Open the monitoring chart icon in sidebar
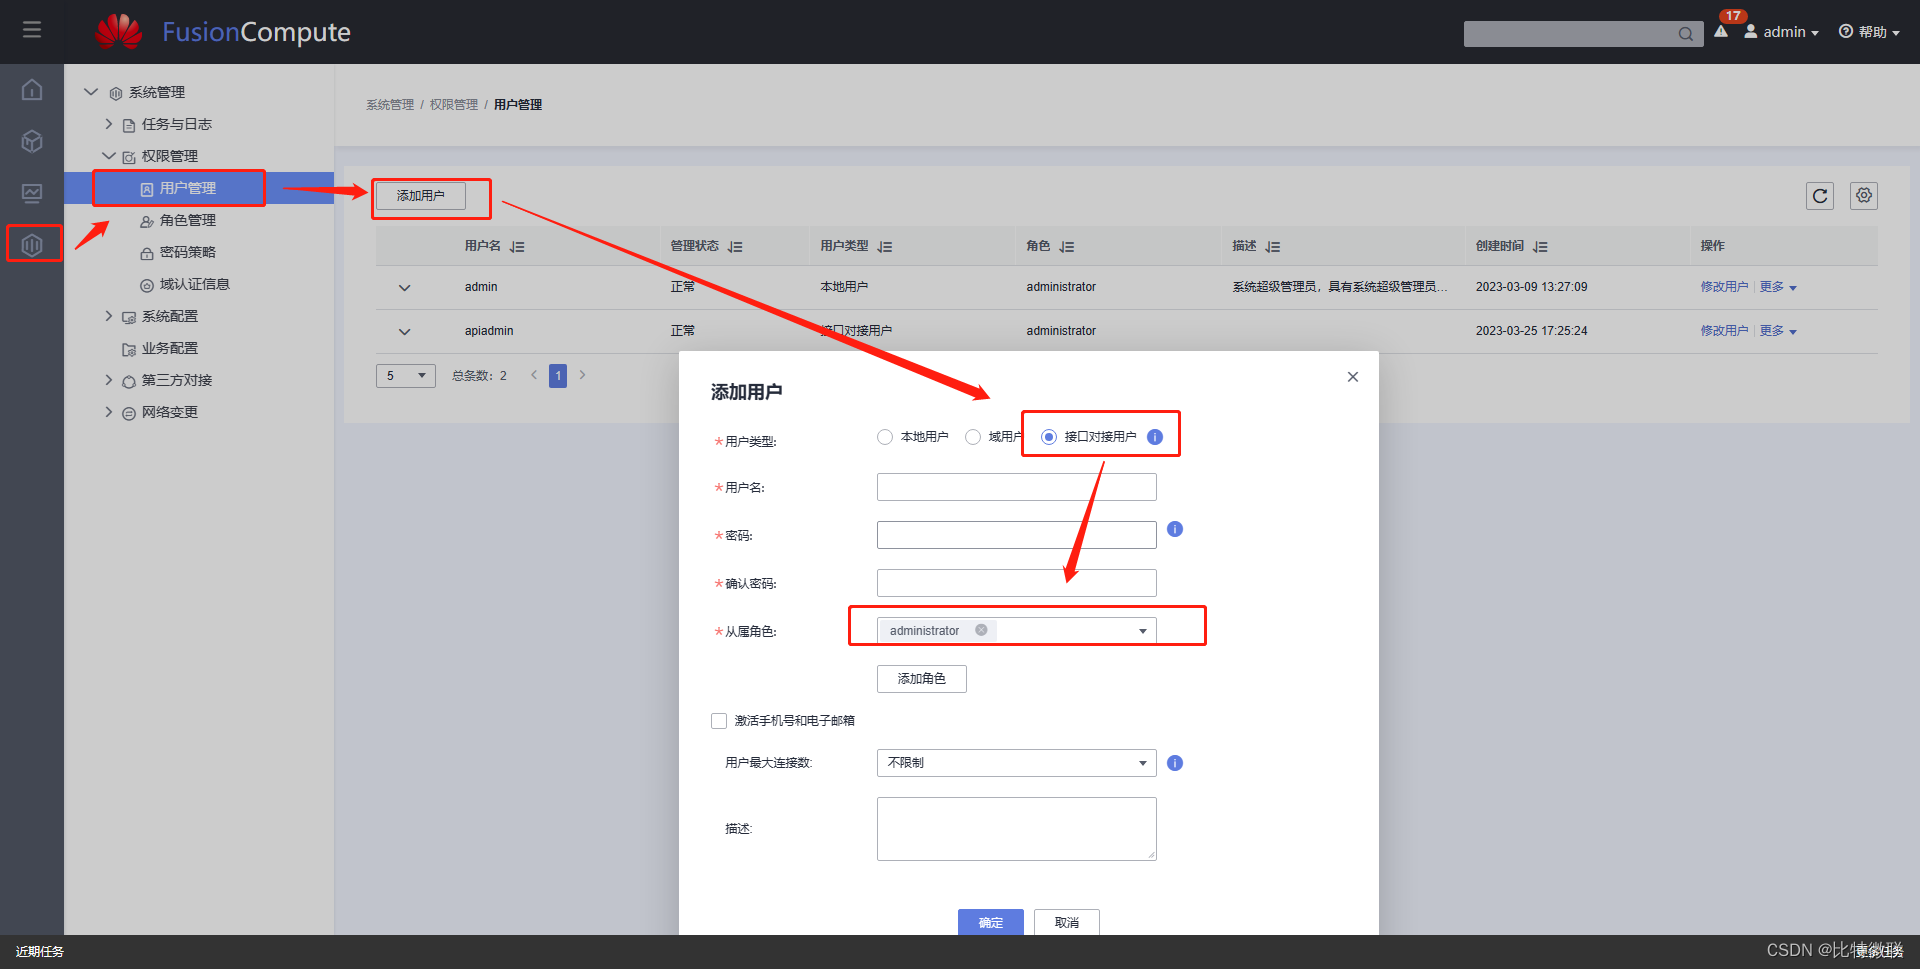 [x=31, y=193]
